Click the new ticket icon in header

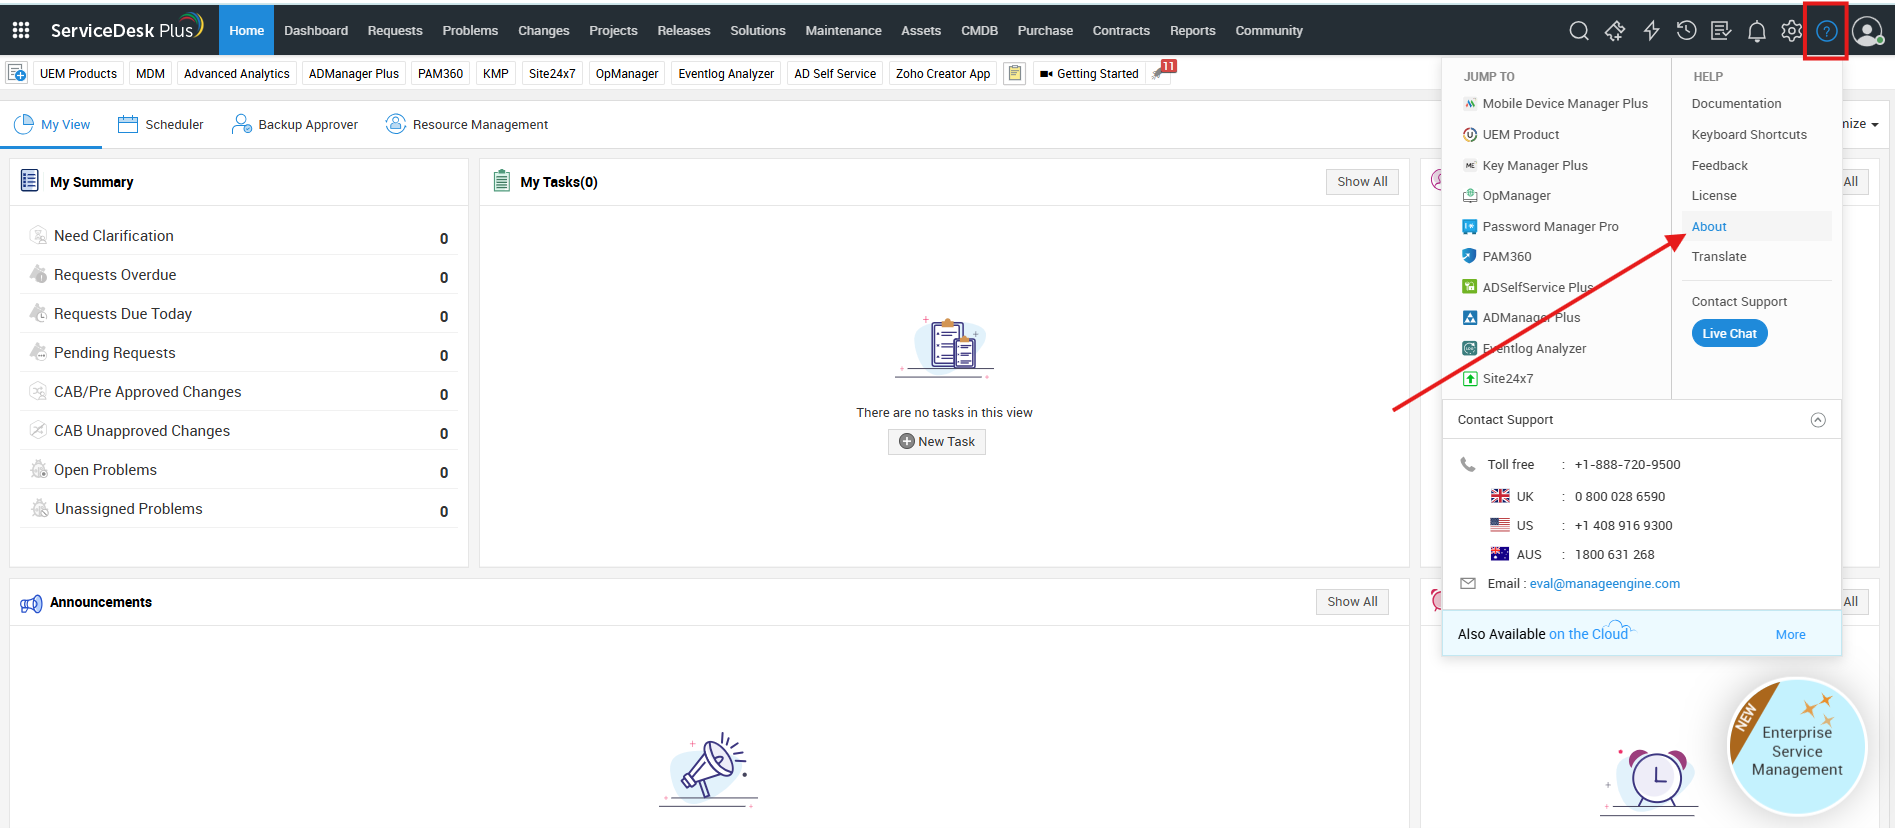click(1615, 31)
